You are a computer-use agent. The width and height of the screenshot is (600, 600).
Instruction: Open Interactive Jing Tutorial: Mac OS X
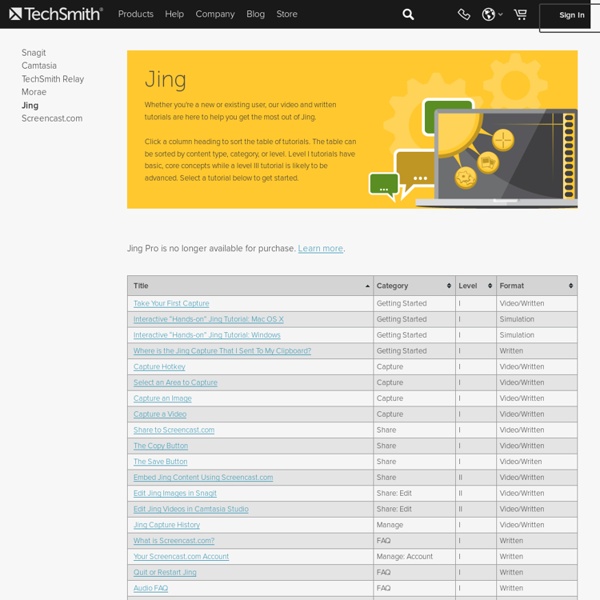209,320
